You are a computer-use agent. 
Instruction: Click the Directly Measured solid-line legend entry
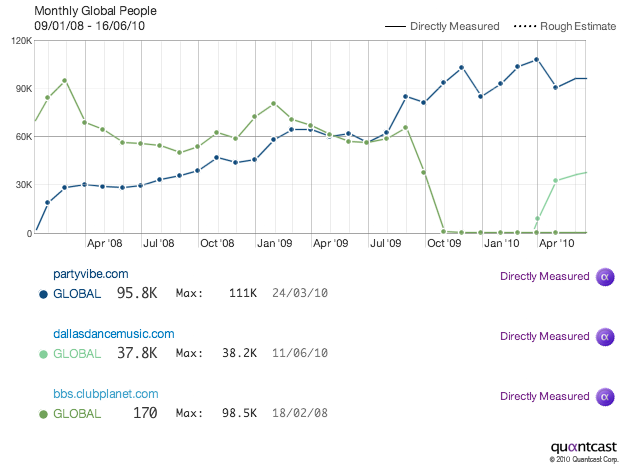click(442, 27)
